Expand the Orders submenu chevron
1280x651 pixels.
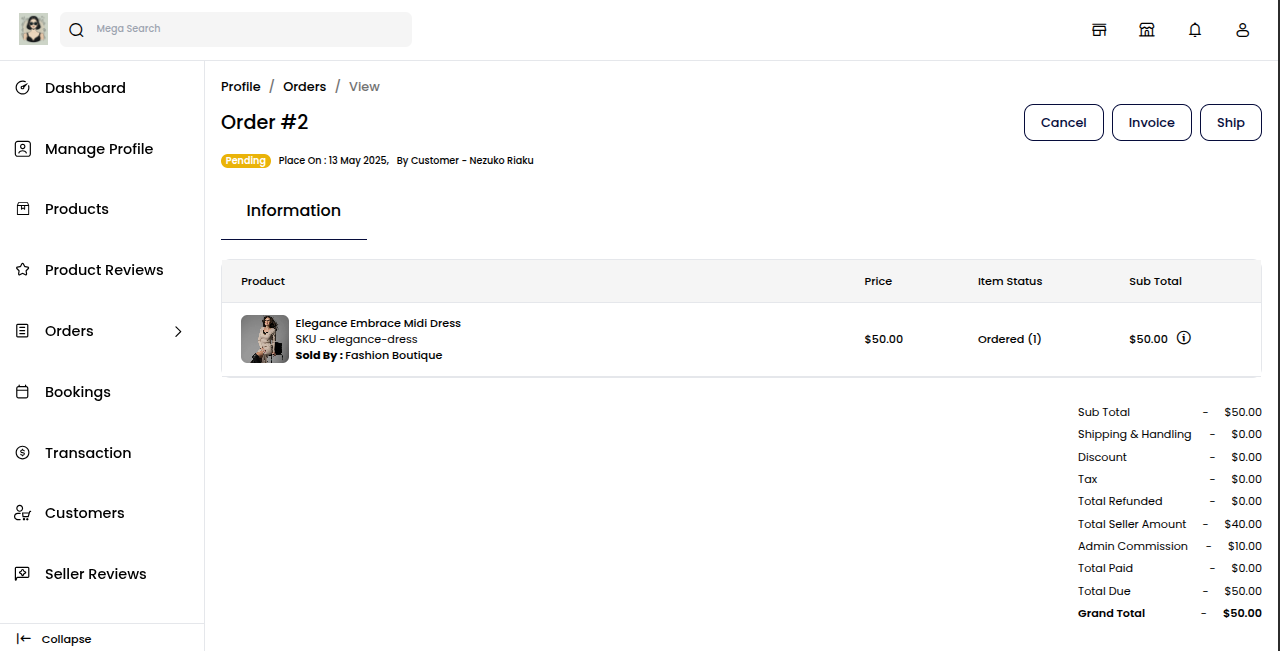pyautogui.click(x=178, y=331)
